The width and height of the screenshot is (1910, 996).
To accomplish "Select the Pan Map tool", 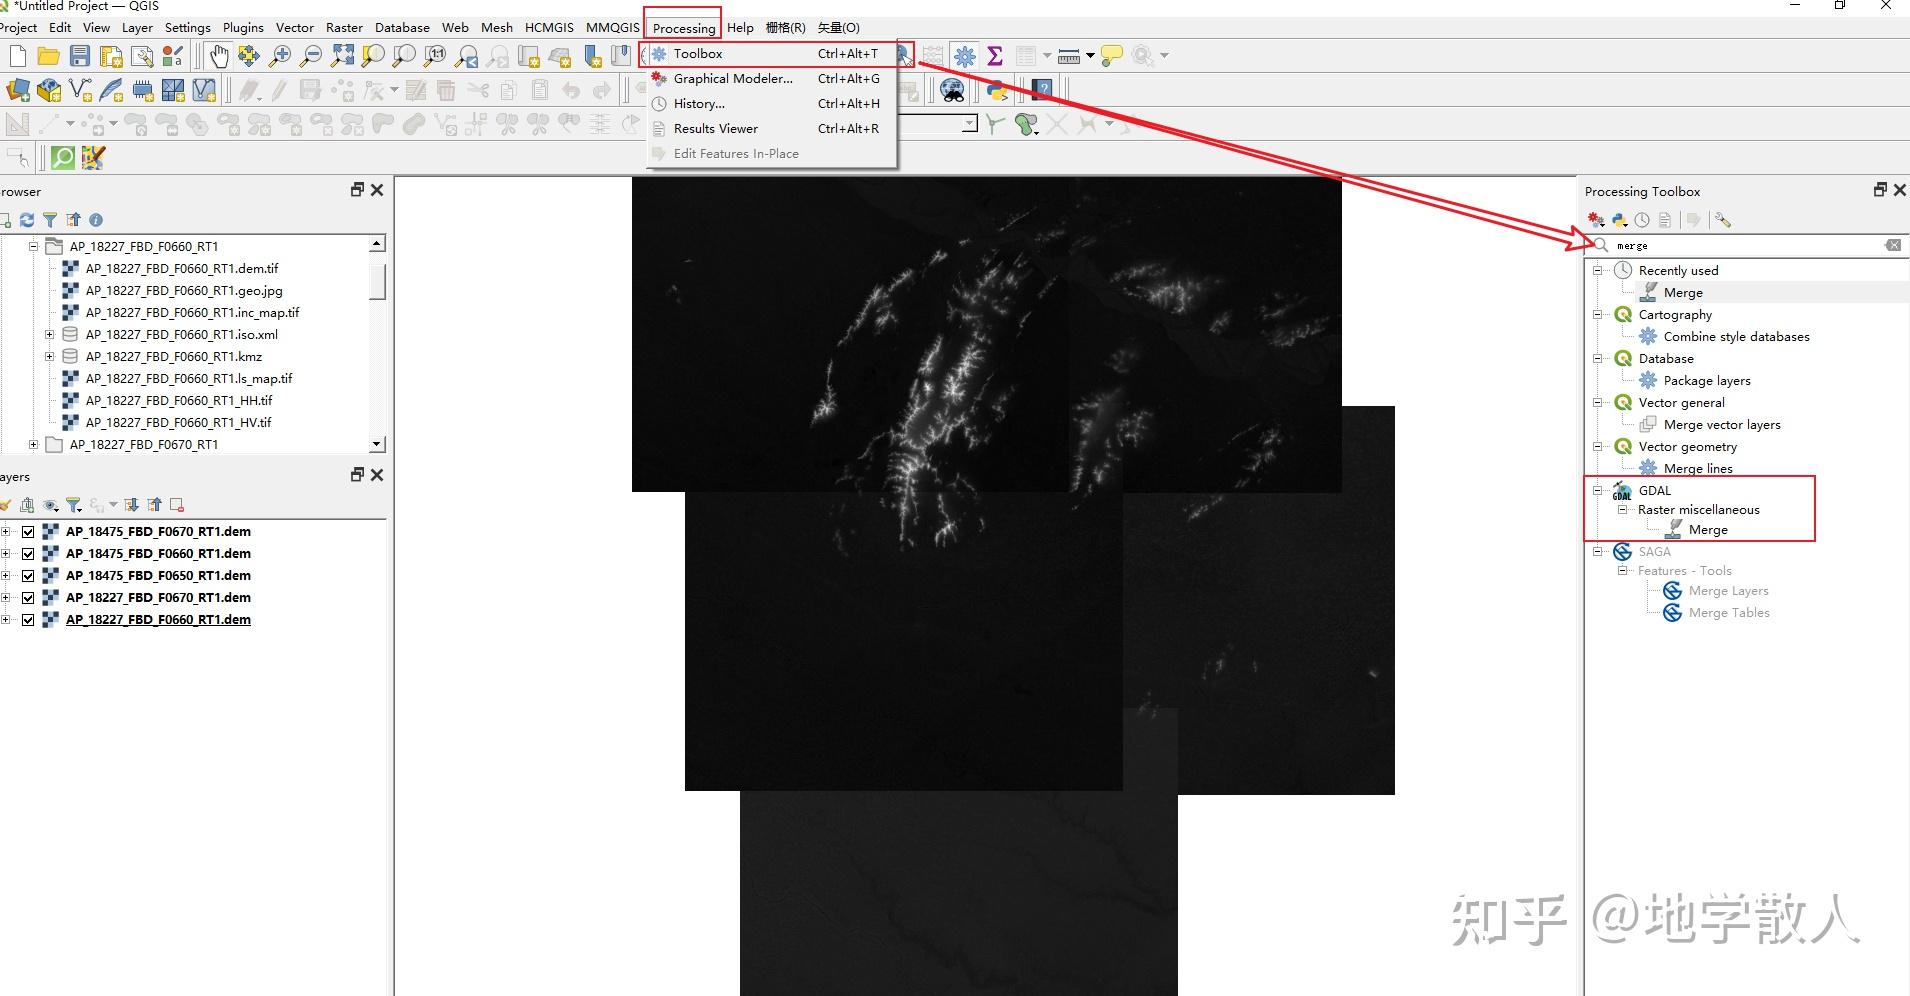I will (218, 56).
